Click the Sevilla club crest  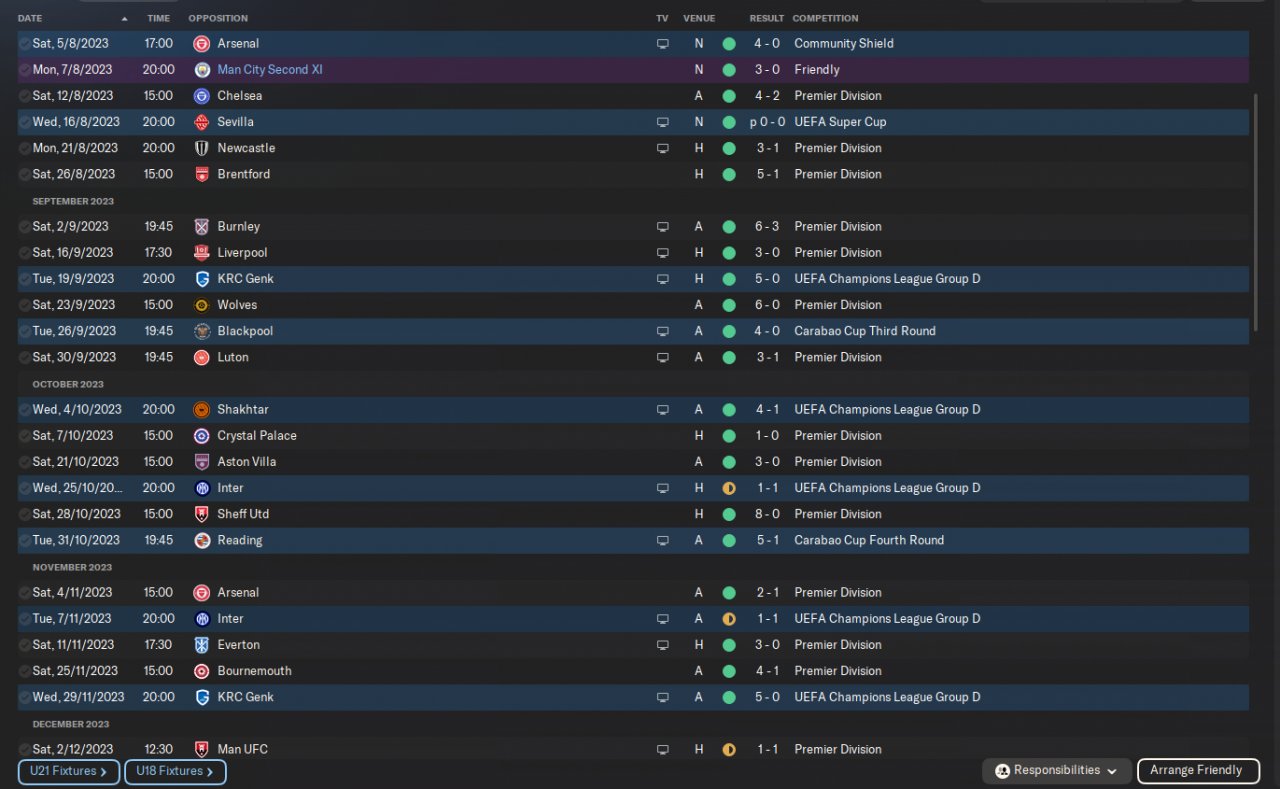click(x=201, y=122)
